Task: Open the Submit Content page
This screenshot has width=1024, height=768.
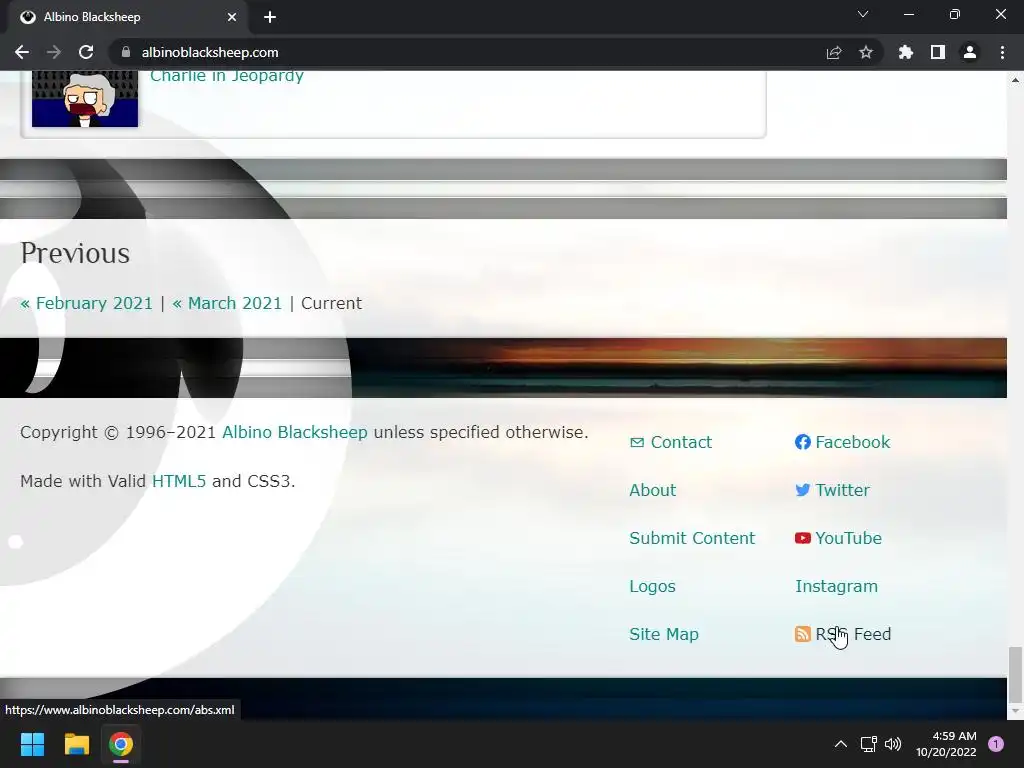Action: (692, 538)
